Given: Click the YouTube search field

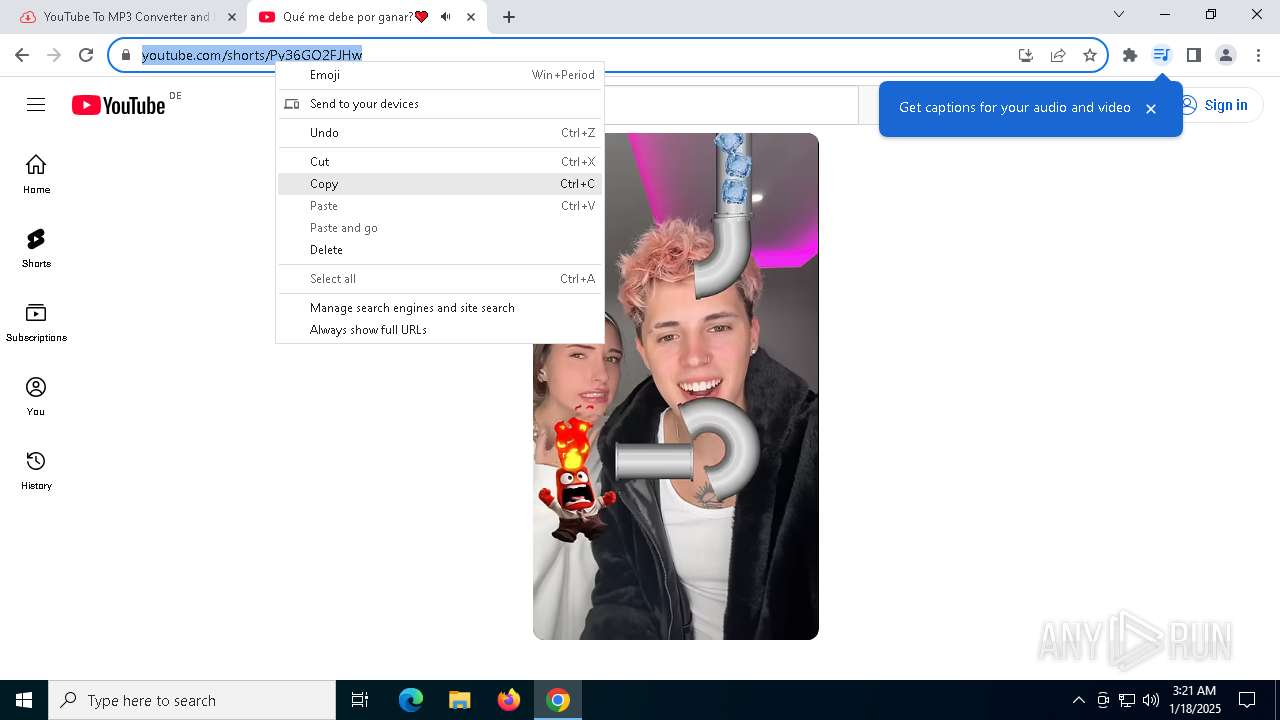Looking at the screenshot, I should [x=731, y=105].
